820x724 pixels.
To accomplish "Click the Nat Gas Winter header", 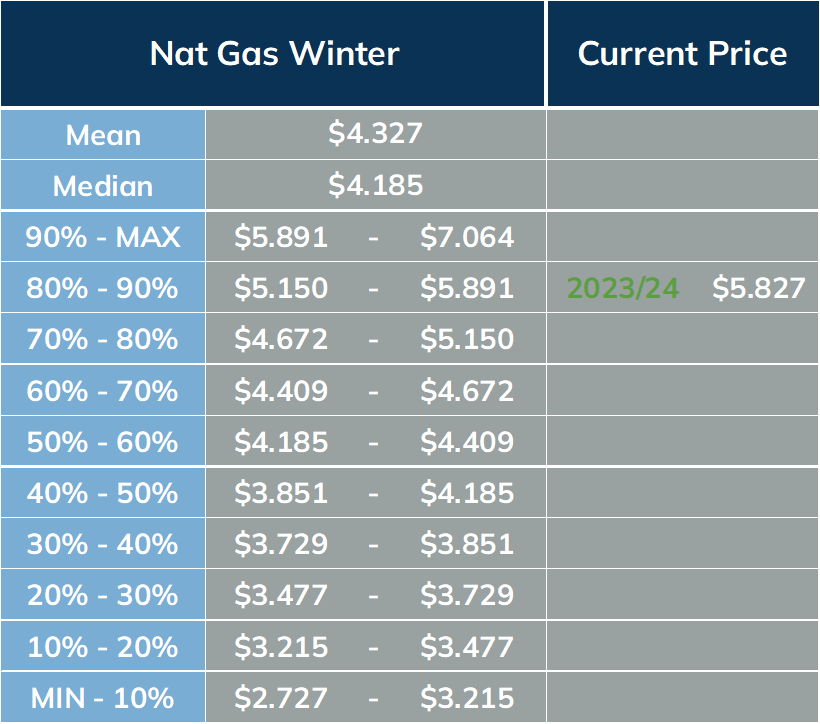I will pyautogui.click(x=274, y=53).
